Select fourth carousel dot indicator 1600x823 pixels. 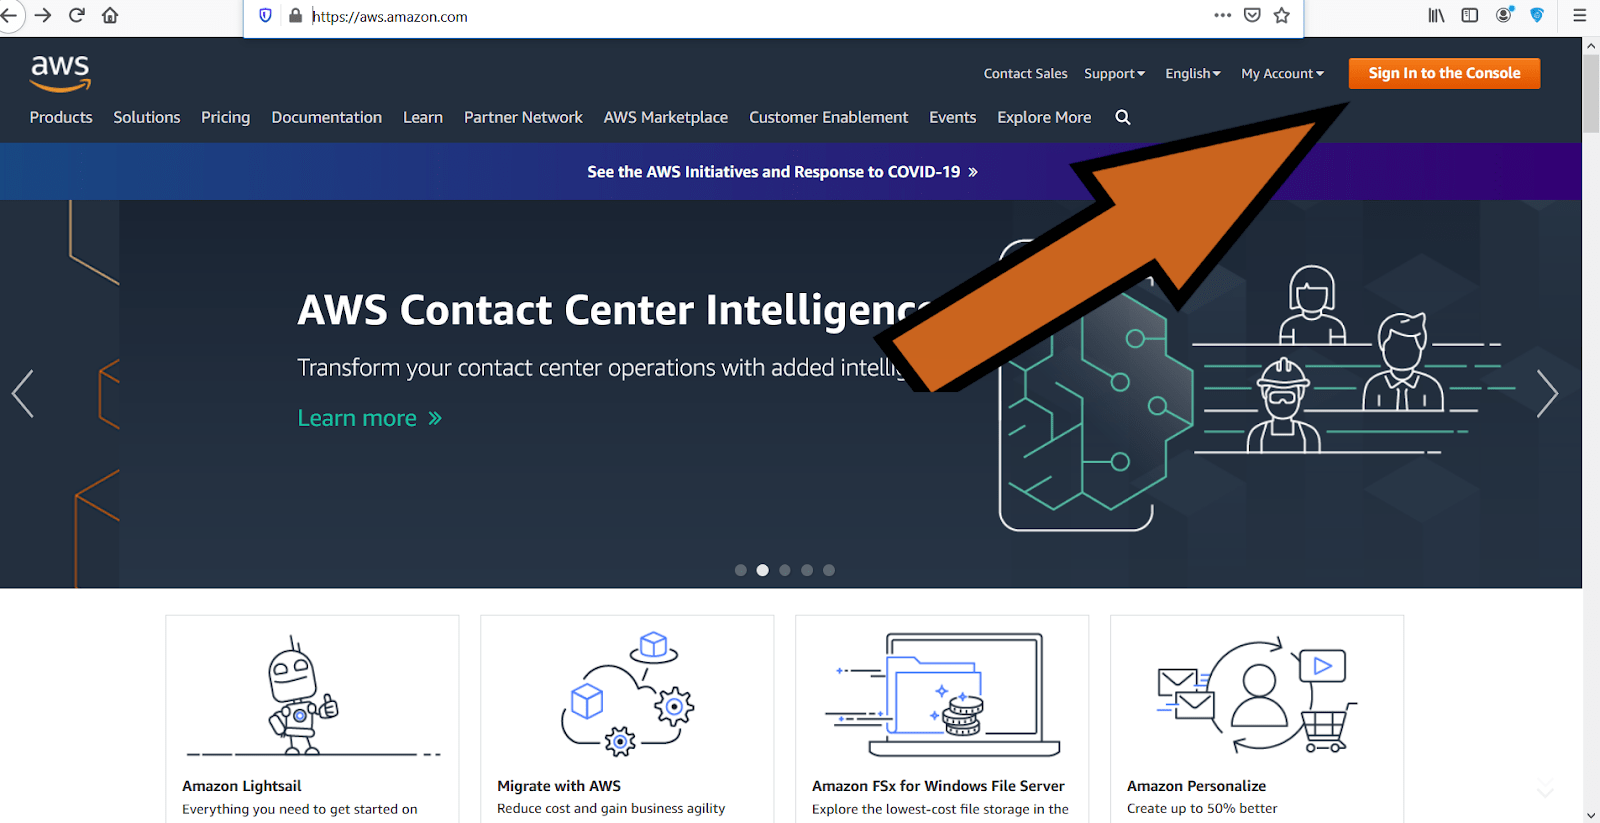click(807, 570)
